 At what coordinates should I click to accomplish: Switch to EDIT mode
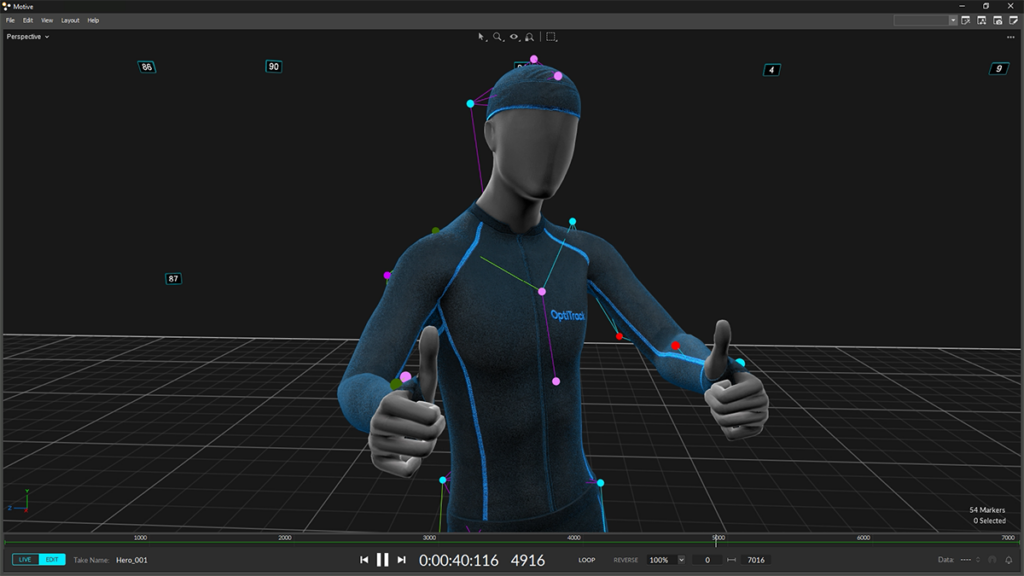coord(52,560)
